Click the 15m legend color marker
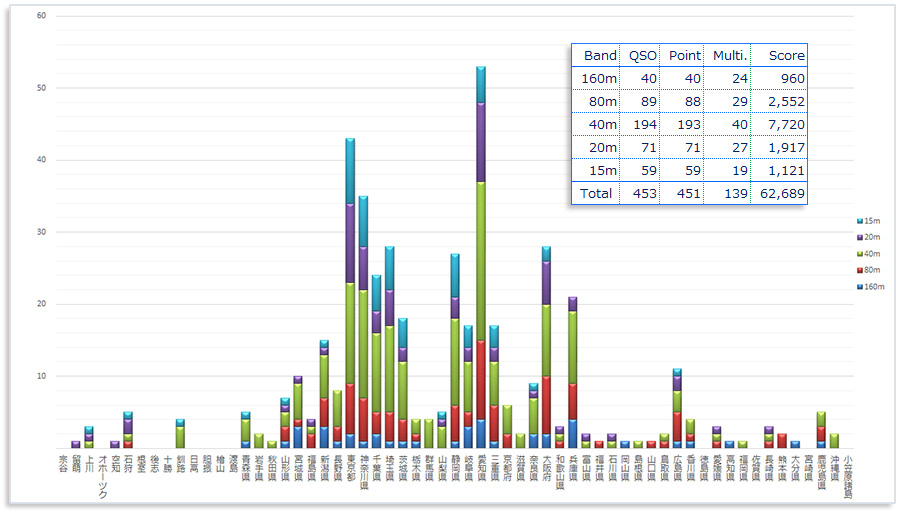Image resolution: width=900 pixels, height=513 pixels. pyautogui.click(x=859, y=220)
